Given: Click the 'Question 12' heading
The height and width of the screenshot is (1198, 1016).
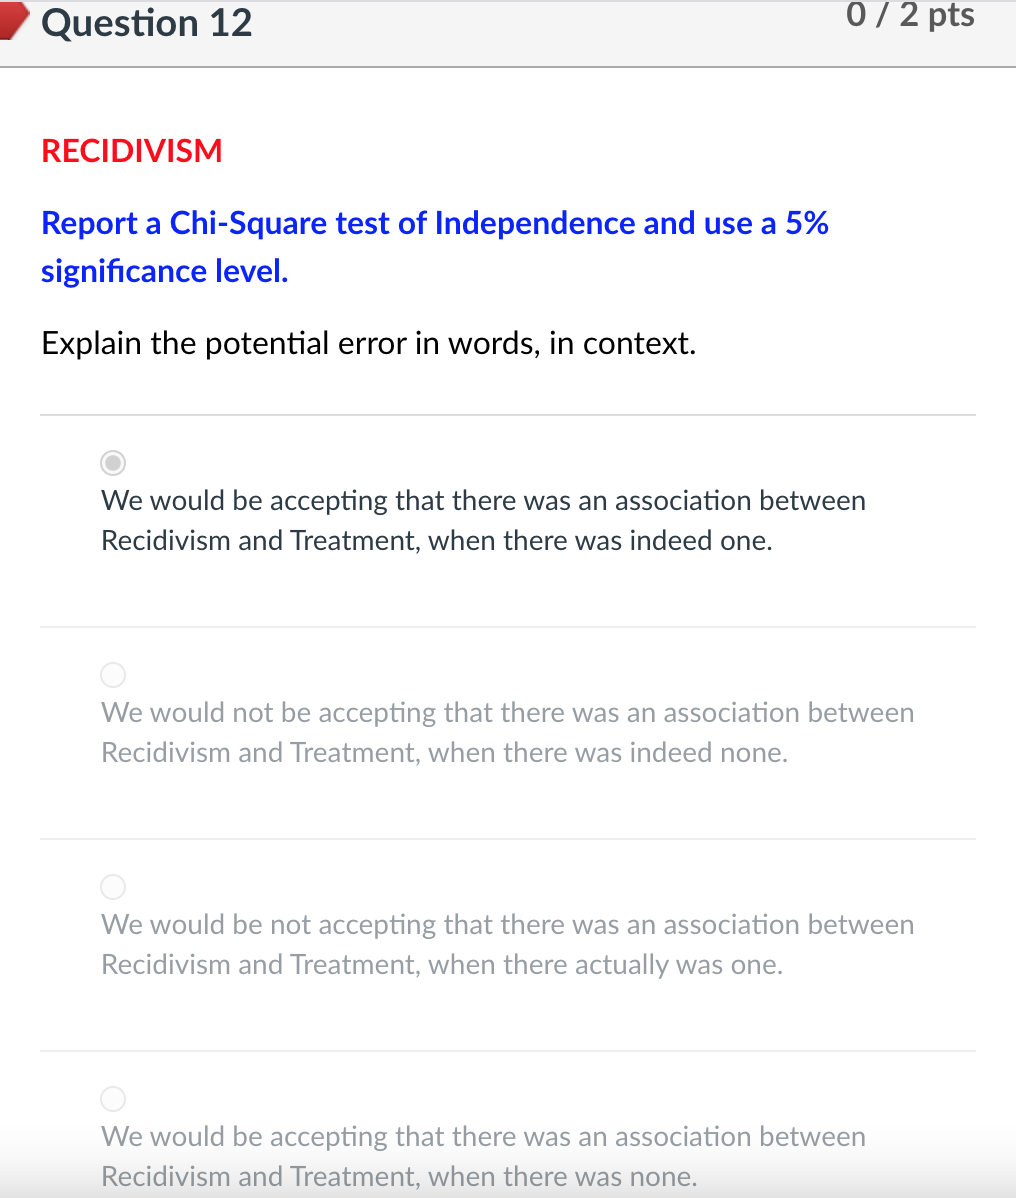Looking at the screenshot, I should 146,23.
